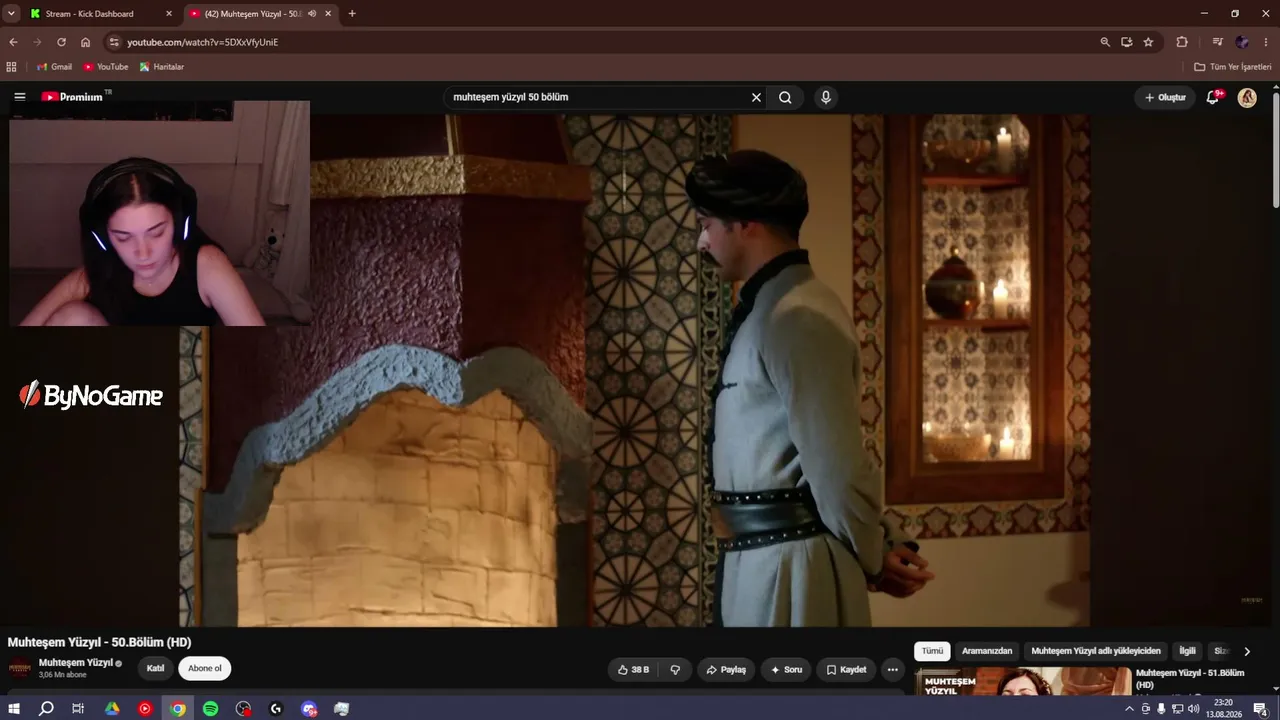Open the apps grid in bookmarks bar

pos(12,67)
